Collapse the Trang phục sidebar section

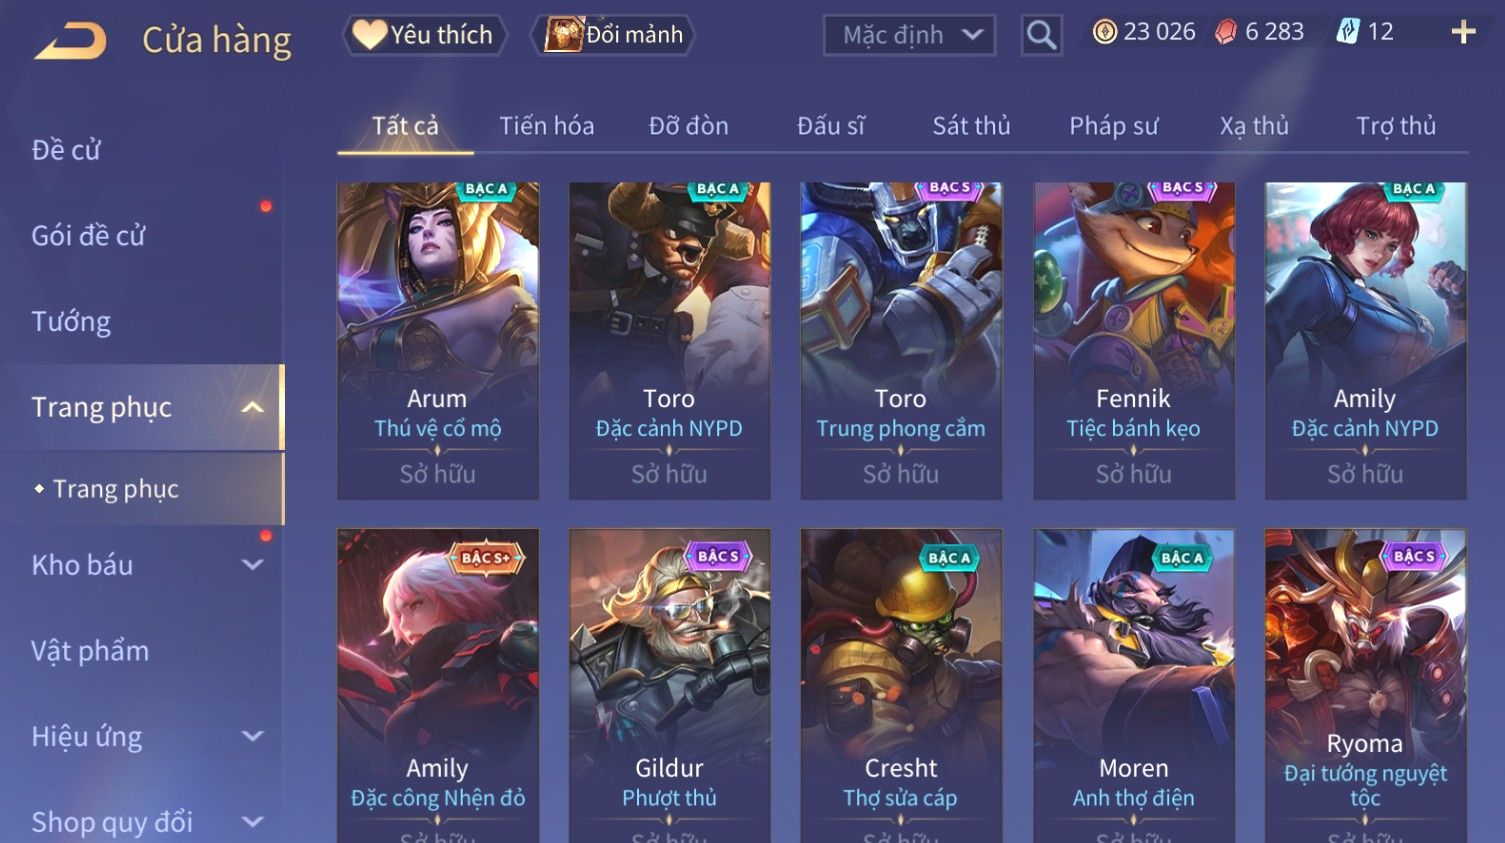(x=253, y=407)
